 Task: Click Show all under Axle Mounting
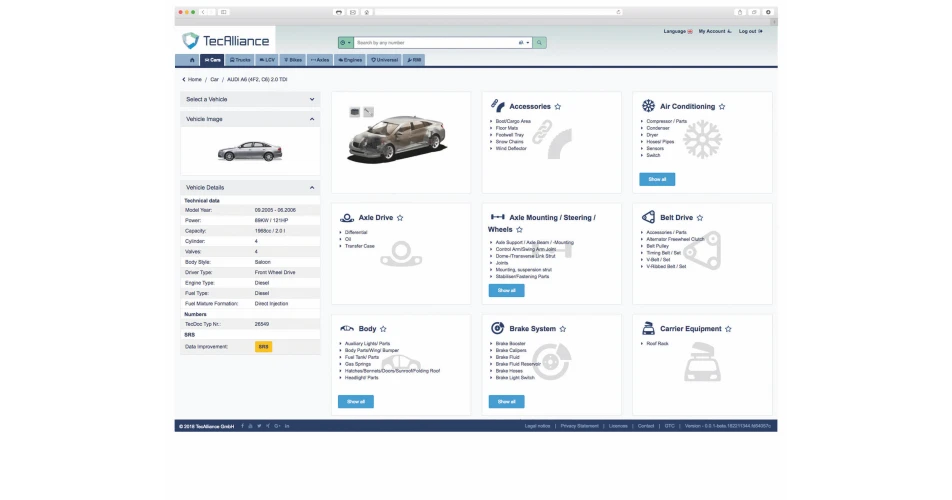click(x=506, y=291)
